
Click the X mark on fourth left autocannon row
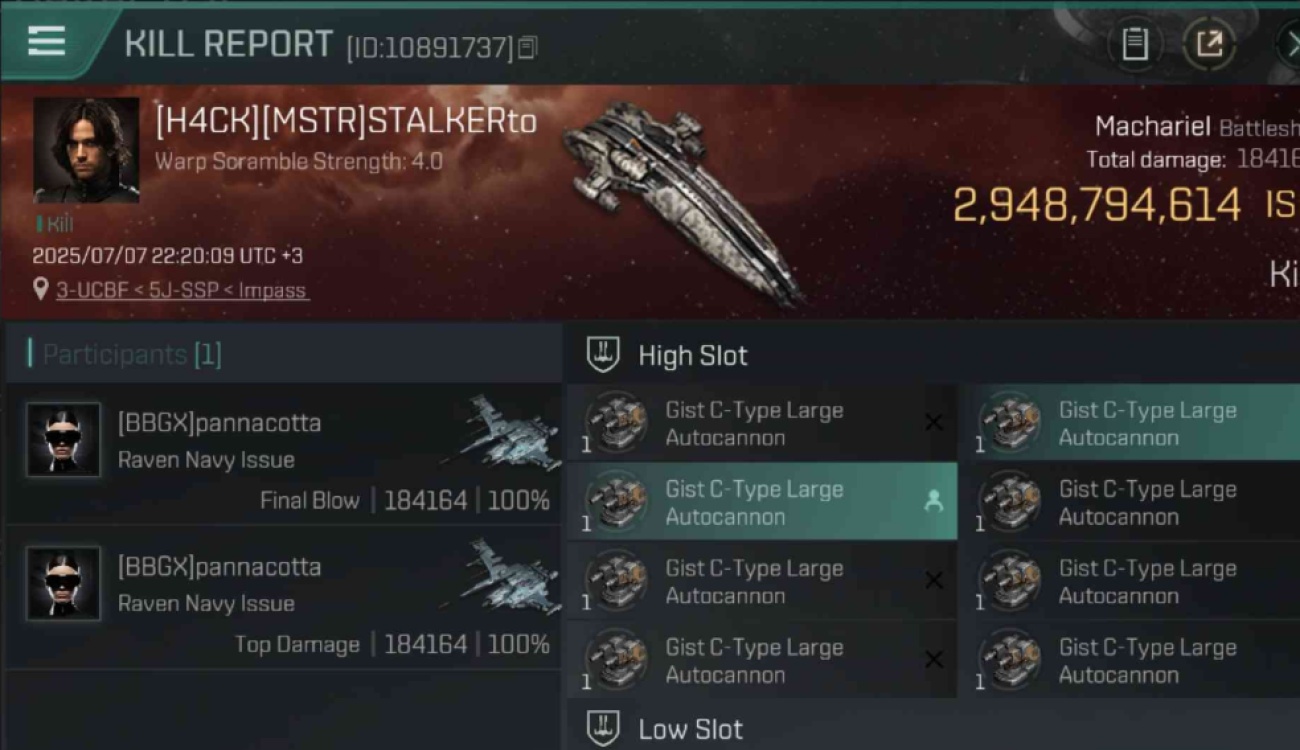(x=933, y=660)
